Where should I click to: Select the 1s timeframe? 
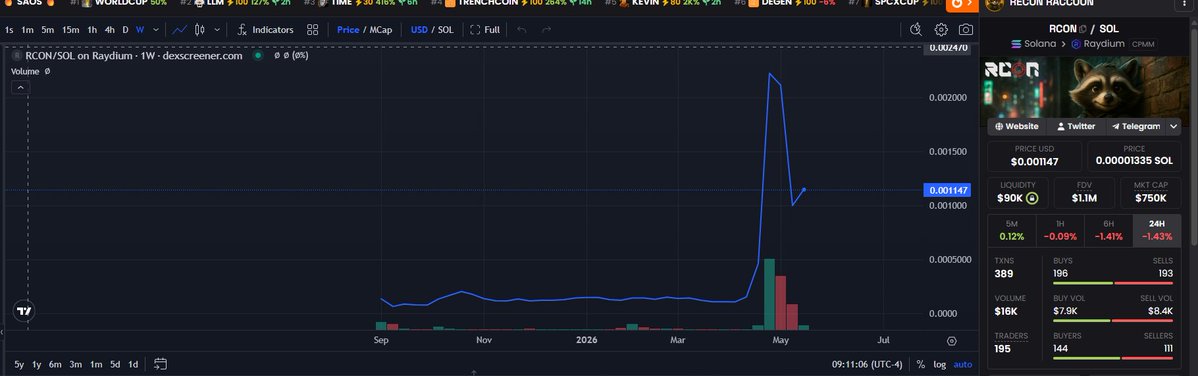pyautogui.click(x=9, y=30)
